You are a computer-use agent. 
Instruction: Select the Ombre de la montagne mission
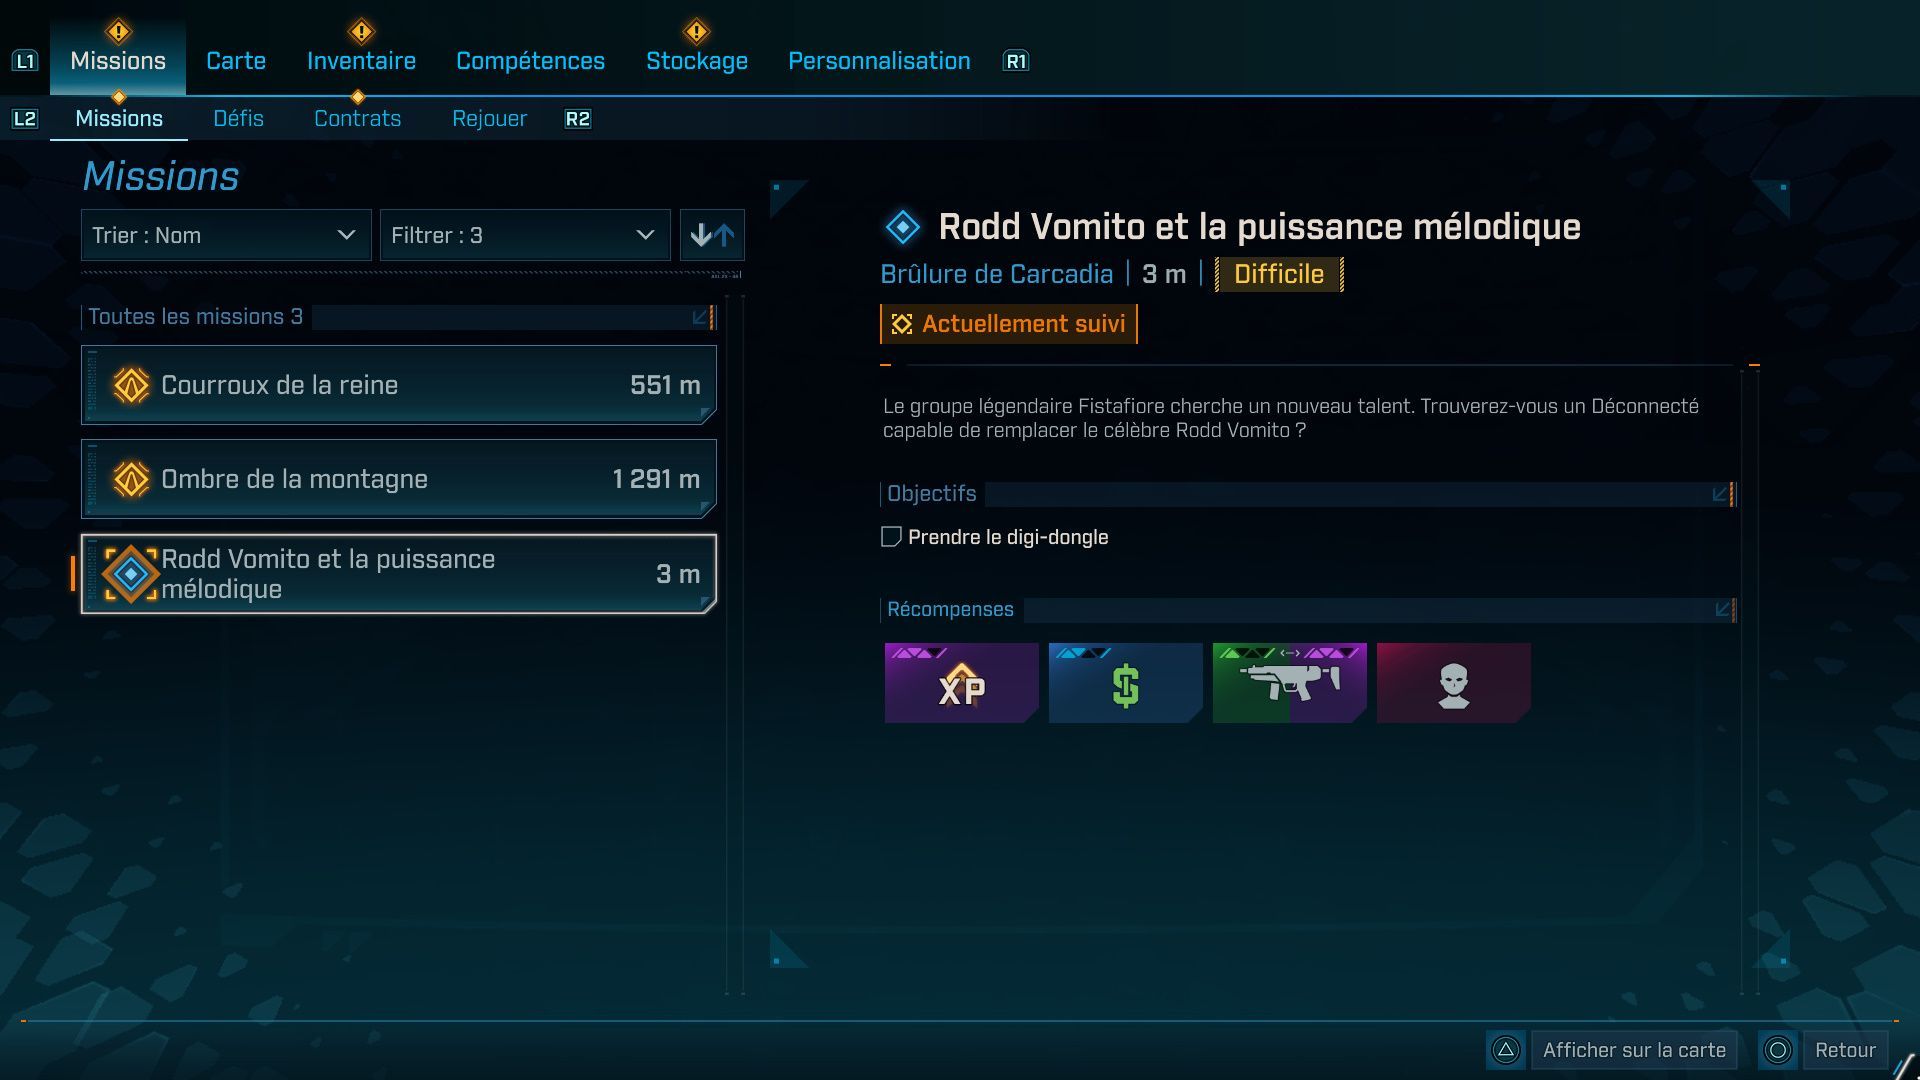(399, 479)
